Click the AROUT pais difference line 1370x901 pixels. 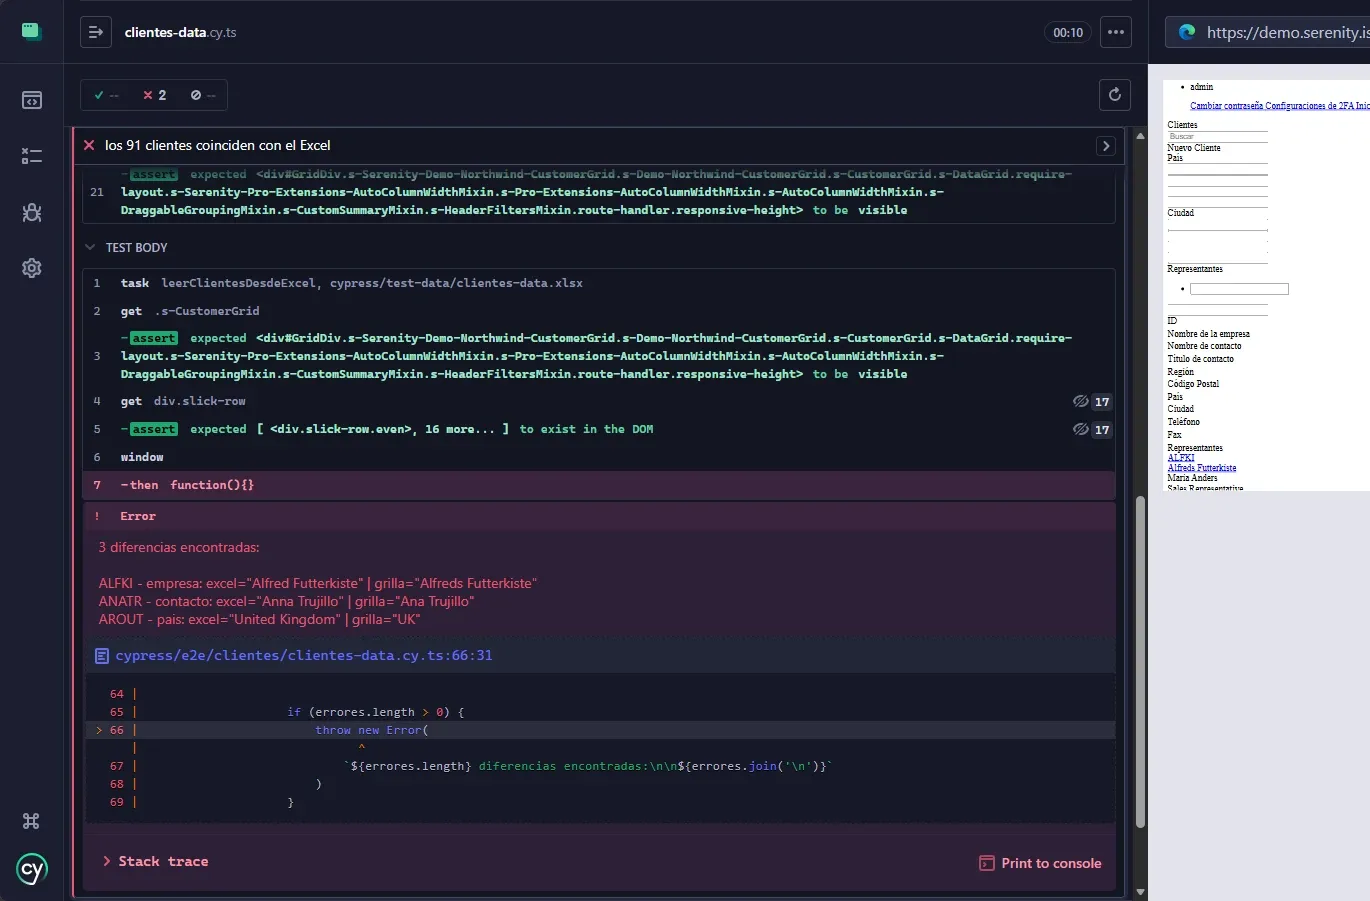259,619
